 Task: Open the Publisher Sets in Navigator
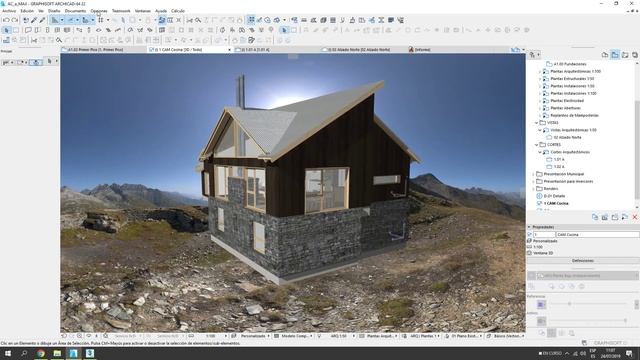635,55
